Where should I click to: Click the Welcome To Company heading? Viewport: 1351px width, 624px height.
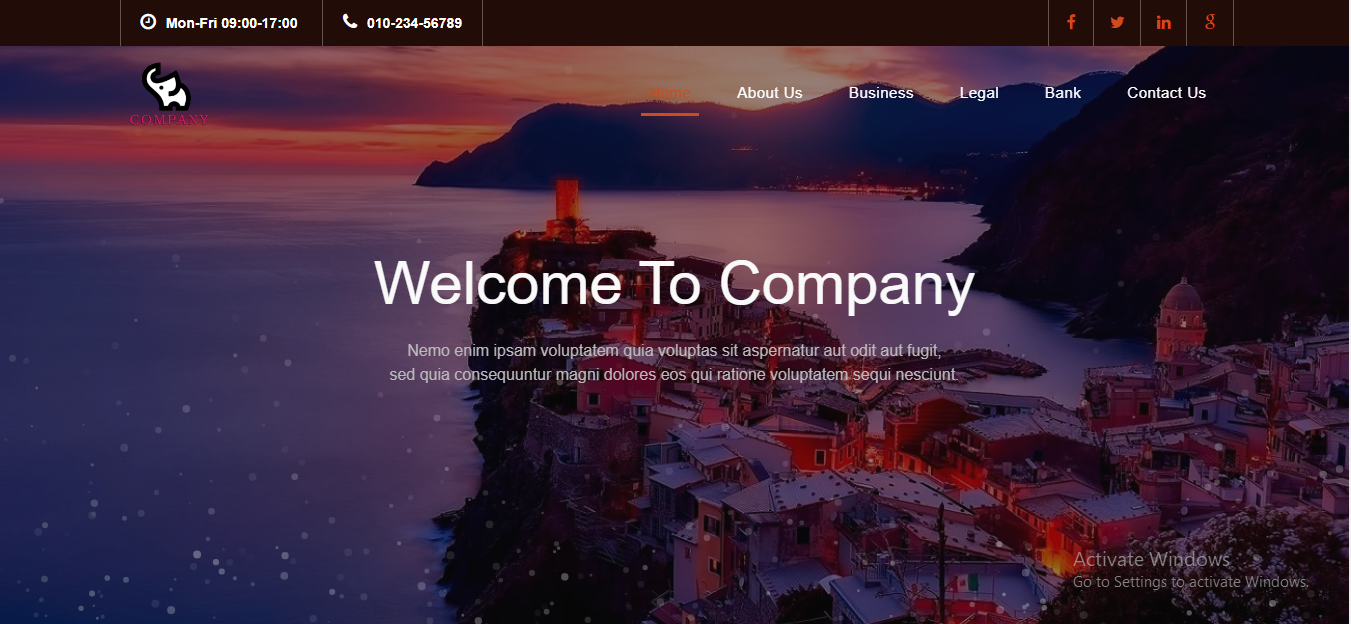coord(674,283)
